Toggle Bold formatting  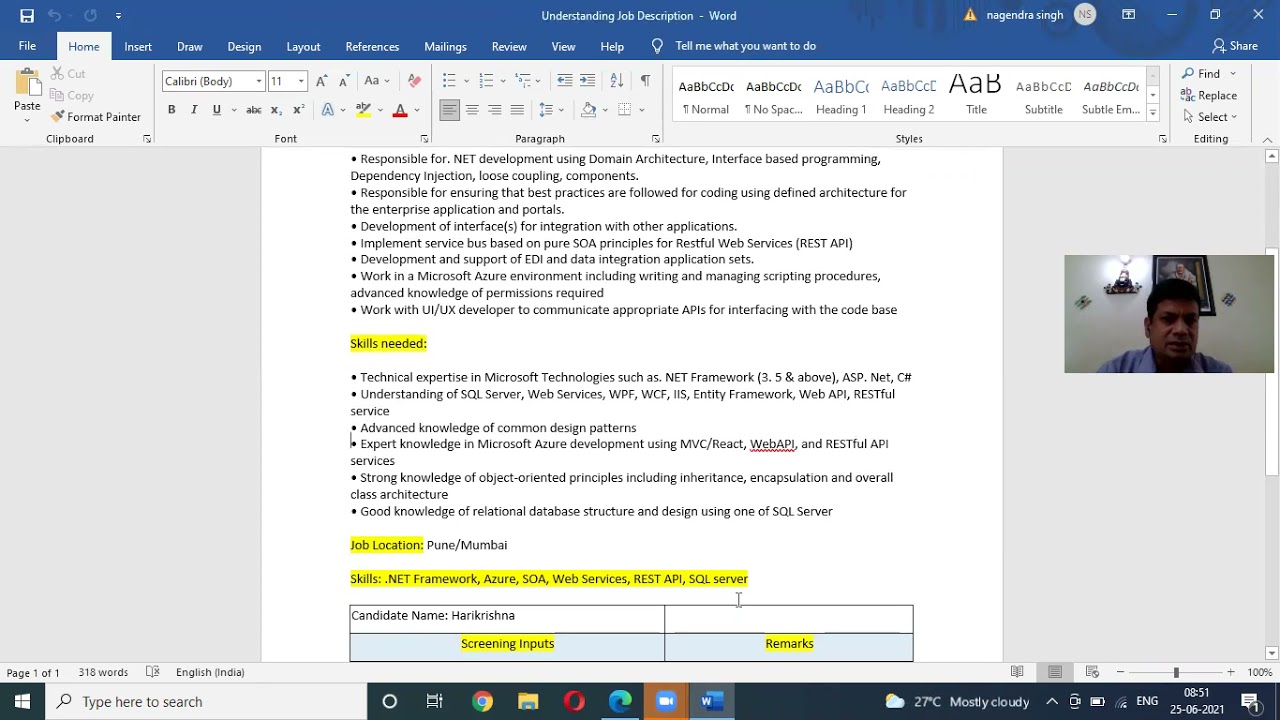[171, 110]
